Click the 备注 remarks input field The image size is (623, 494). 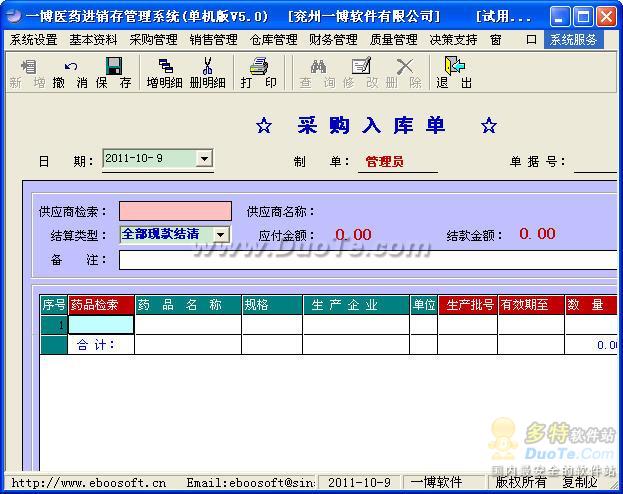(x=368, y=260)
